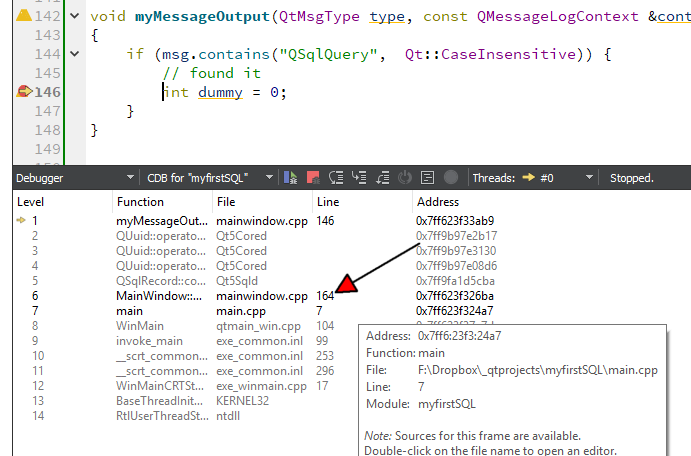The width and height of the screenshot is (691, 456).
Task: Stop the debugger with the red icon
Action: click(x=313, y=178)
